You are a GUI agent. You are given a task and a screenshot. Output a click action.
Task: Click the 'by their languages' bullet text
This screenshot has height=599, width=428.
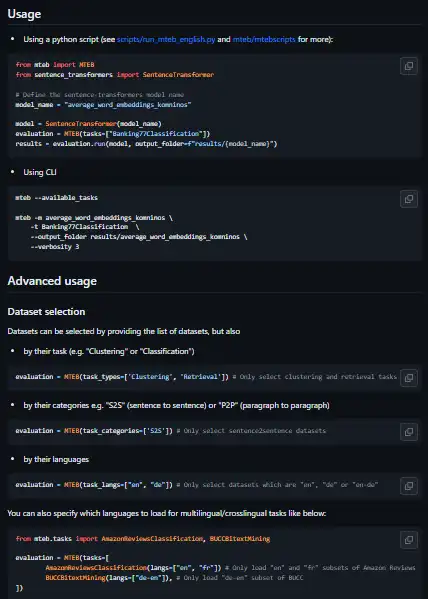56,459
